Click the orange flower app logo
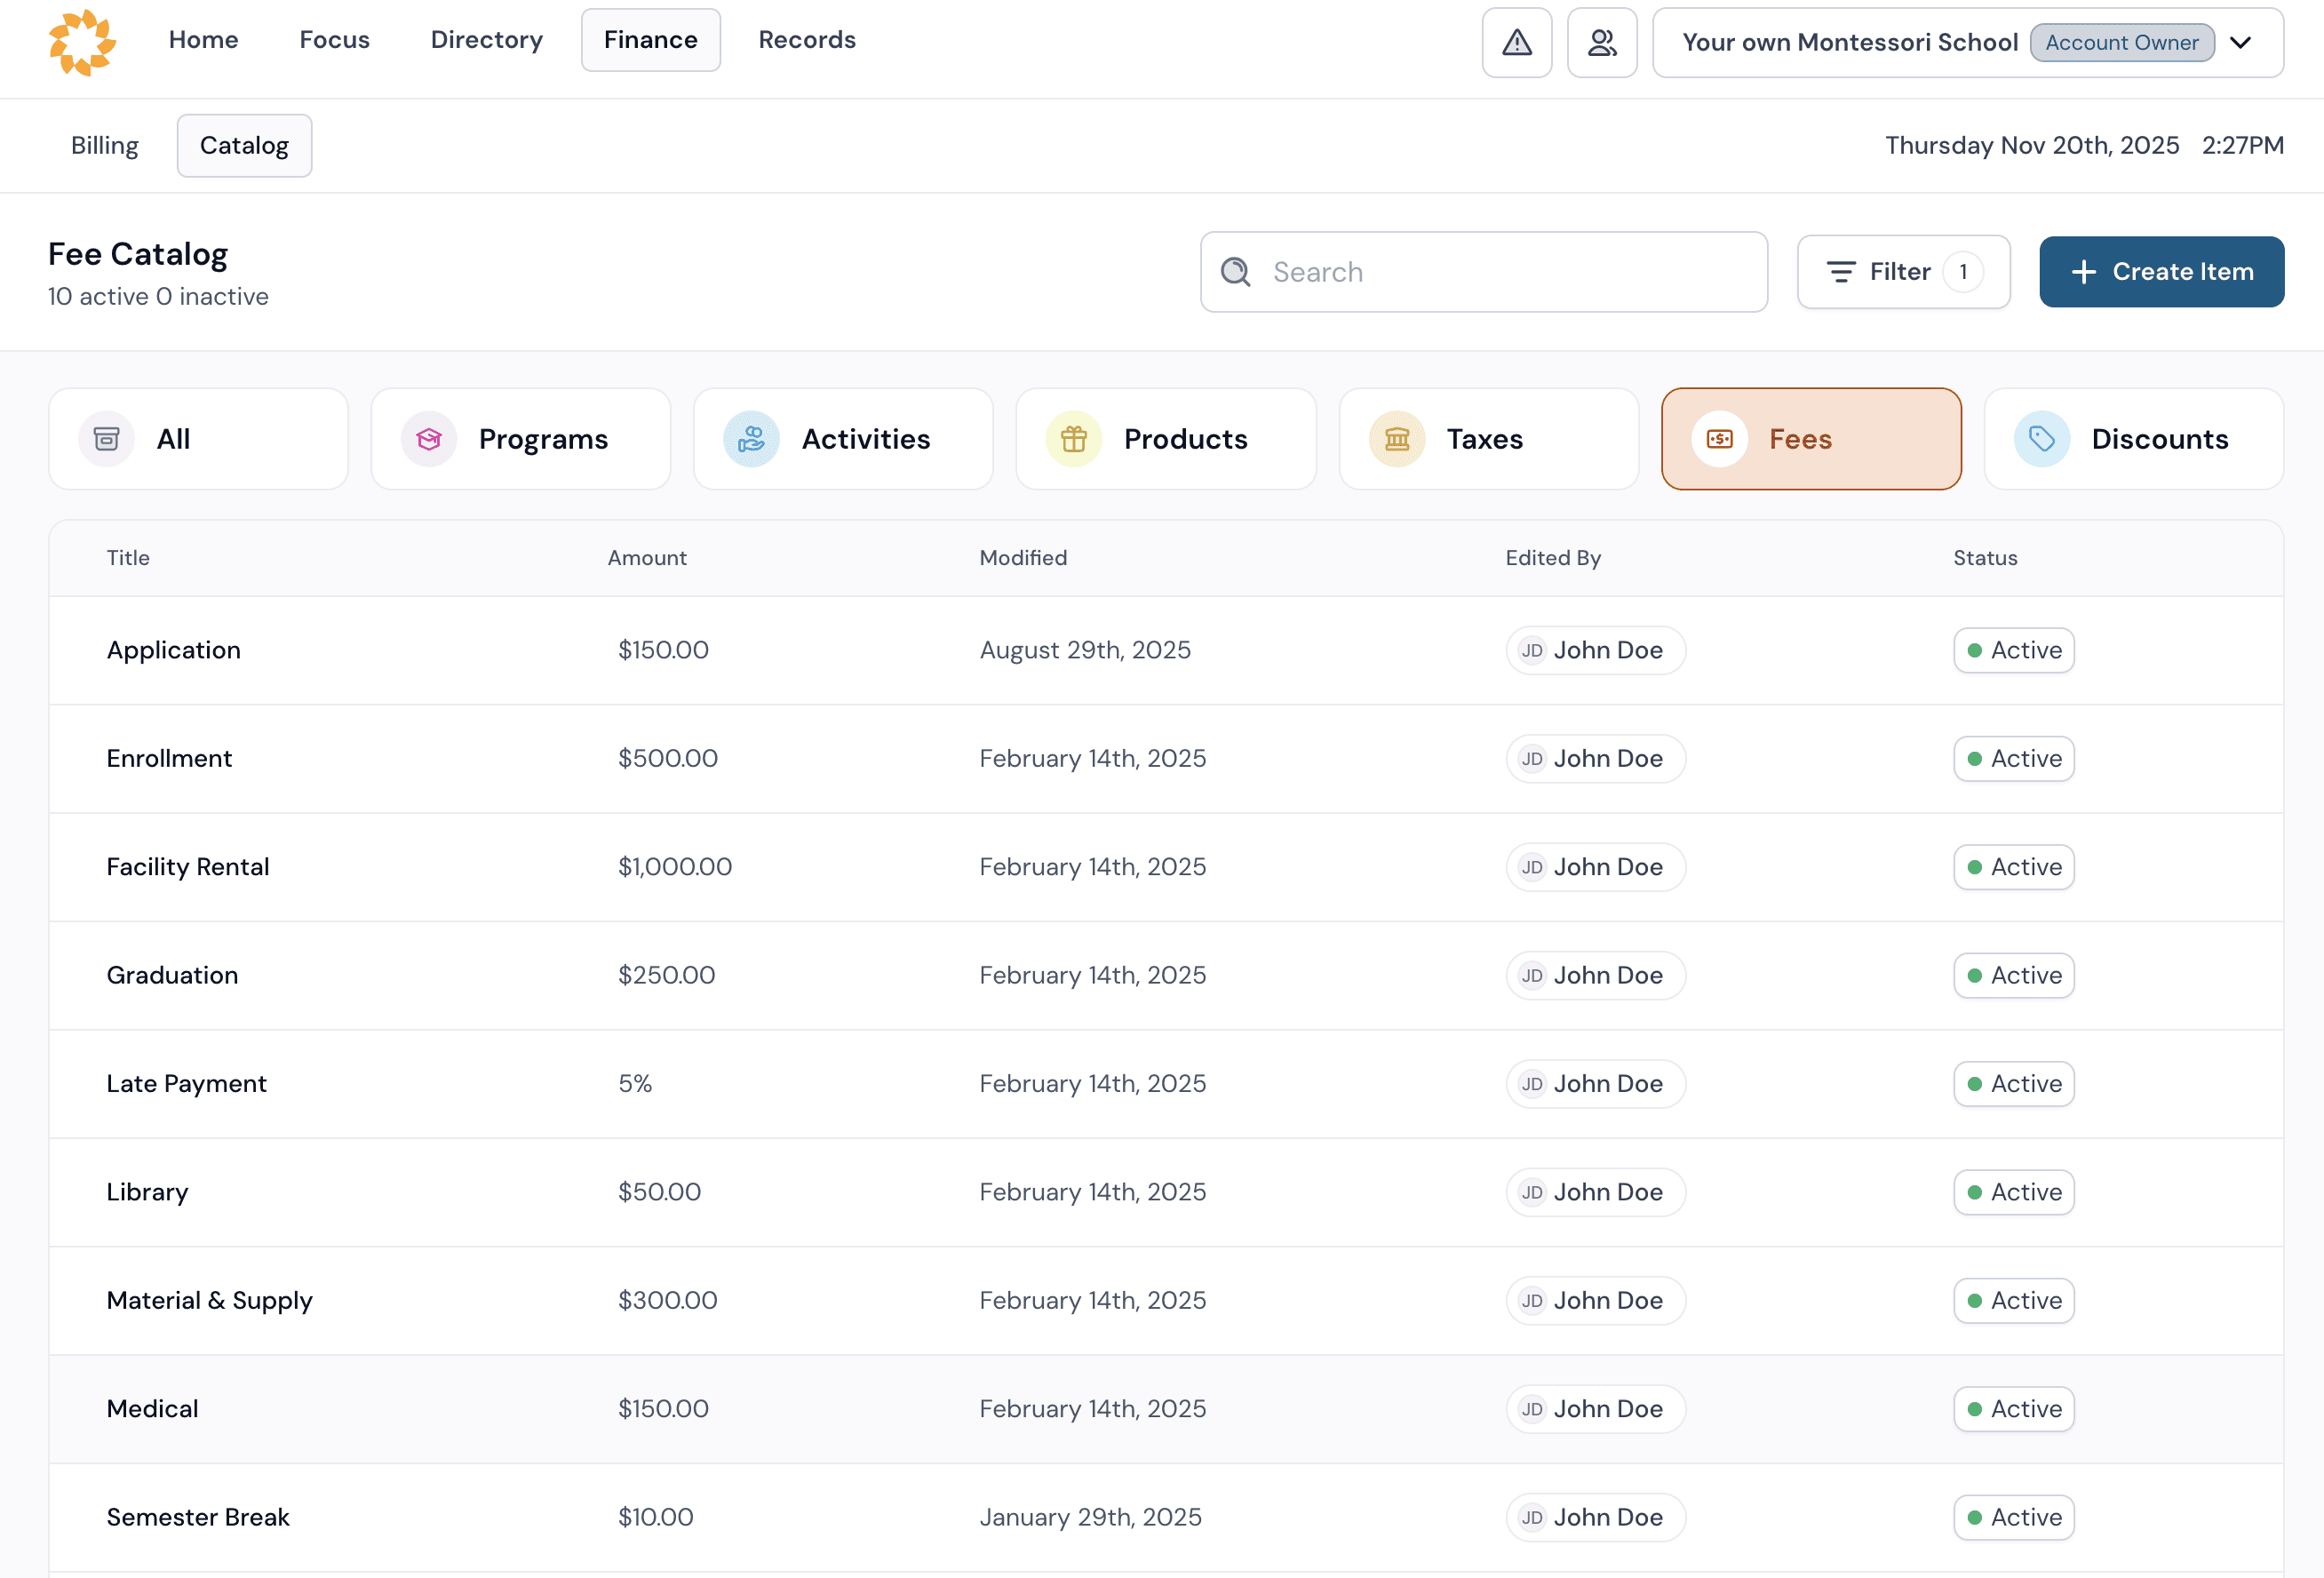Image resolution: width=2324 pixels, height=1578 pixels. [x=83, y=42]
